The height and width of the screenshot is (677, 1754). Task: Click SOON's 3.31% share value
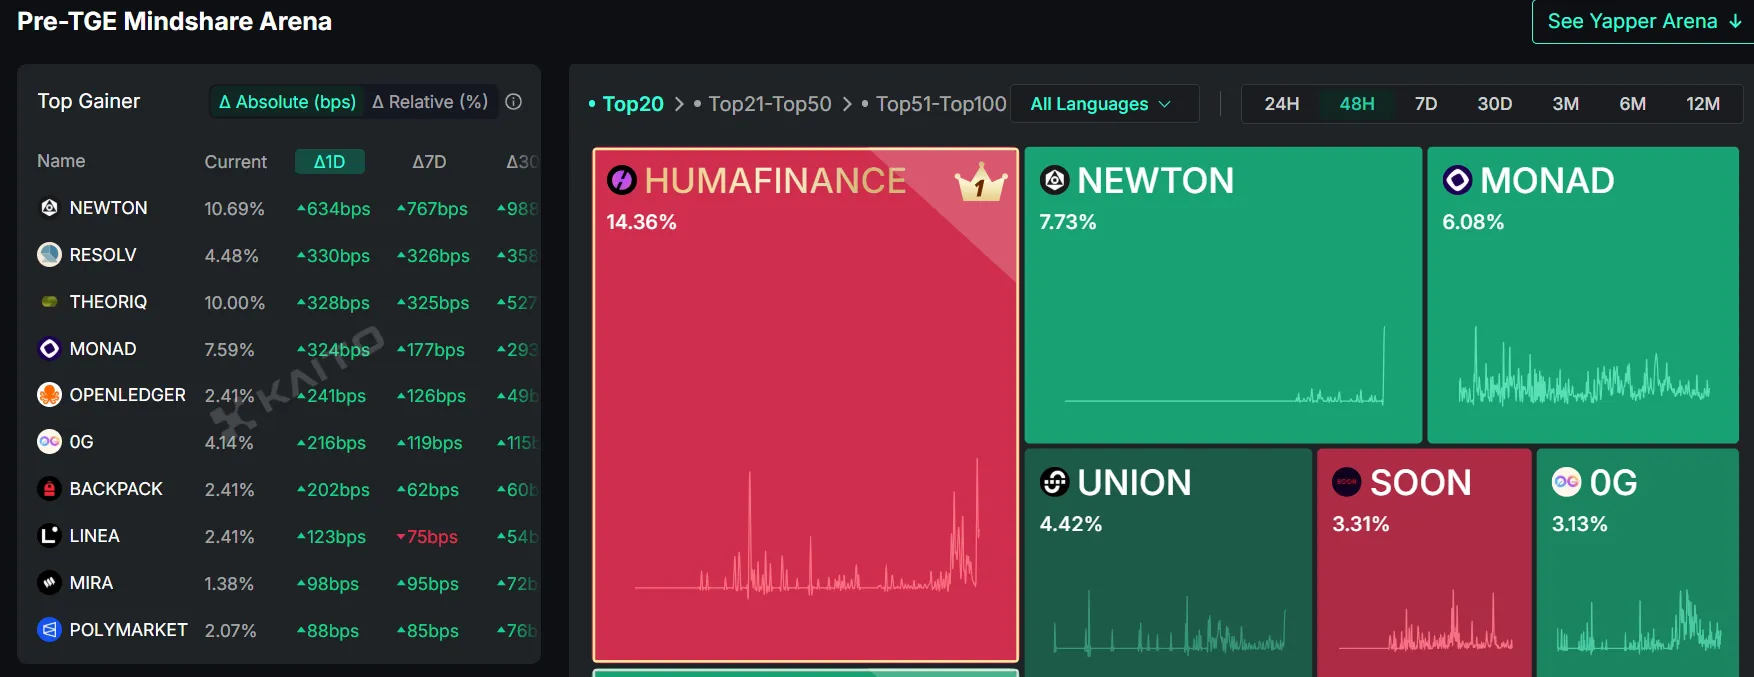(x=1360, y=524)
